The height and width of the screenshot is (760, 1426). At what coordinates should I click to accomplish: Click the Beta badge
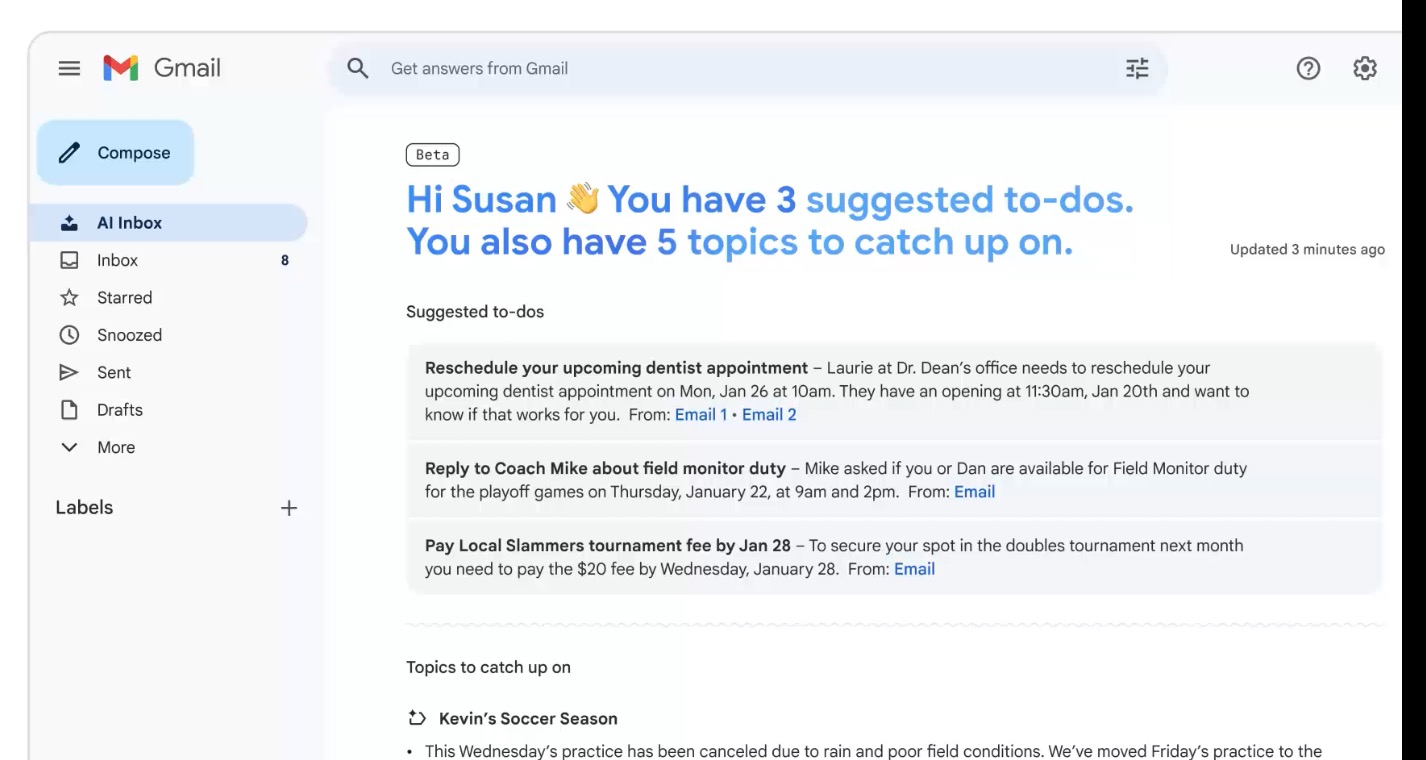click(432, 155)
